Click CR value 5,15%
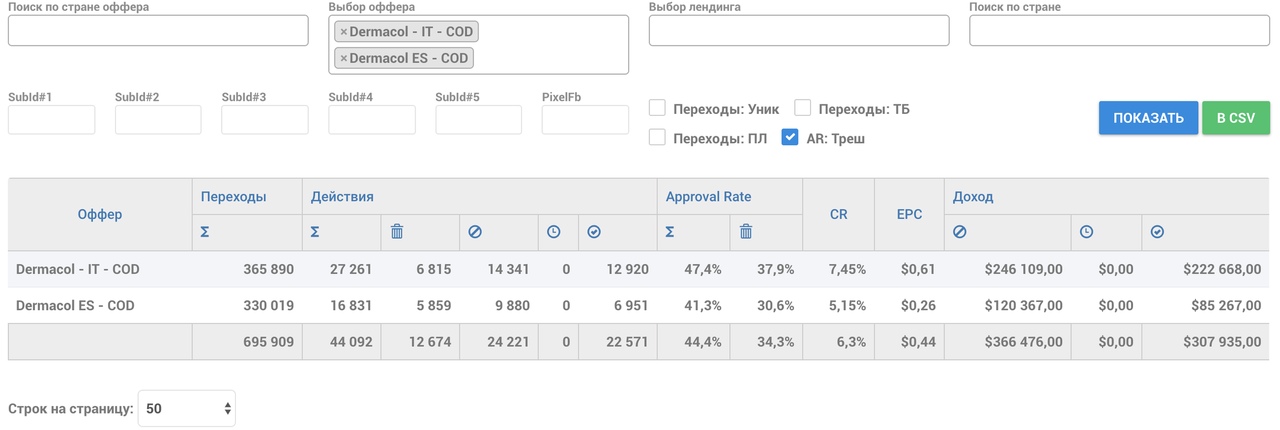Viewport: 1280px width, 430px height. [847, 305]
